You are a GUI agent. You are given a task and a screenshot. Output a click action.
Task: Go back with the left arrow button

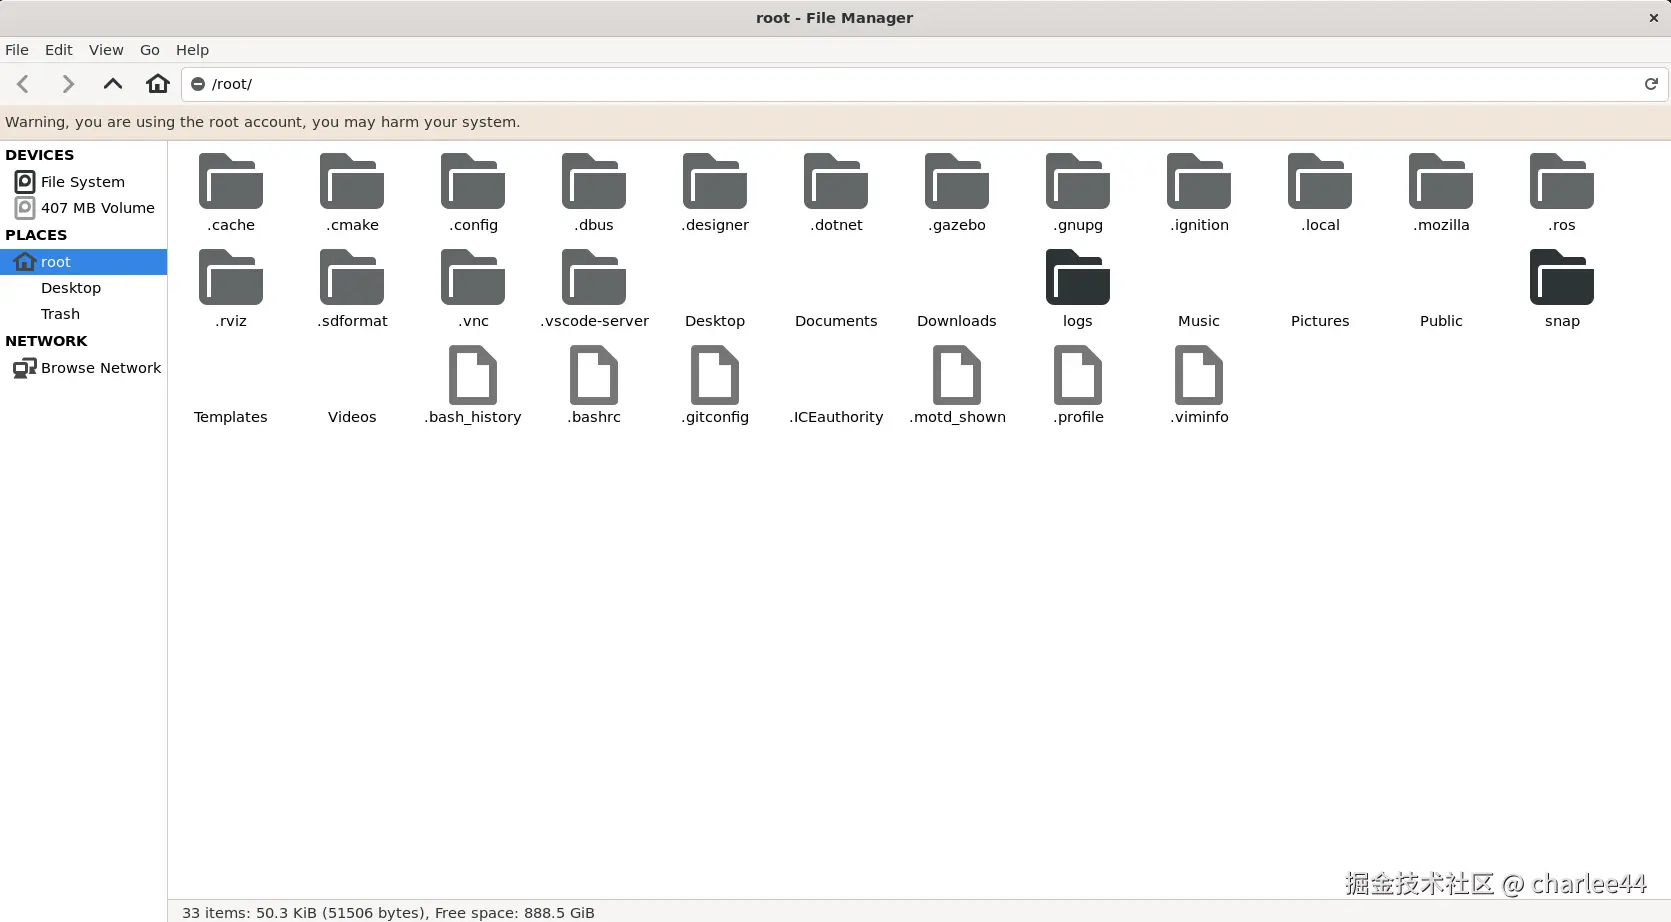tap(24, 84)
